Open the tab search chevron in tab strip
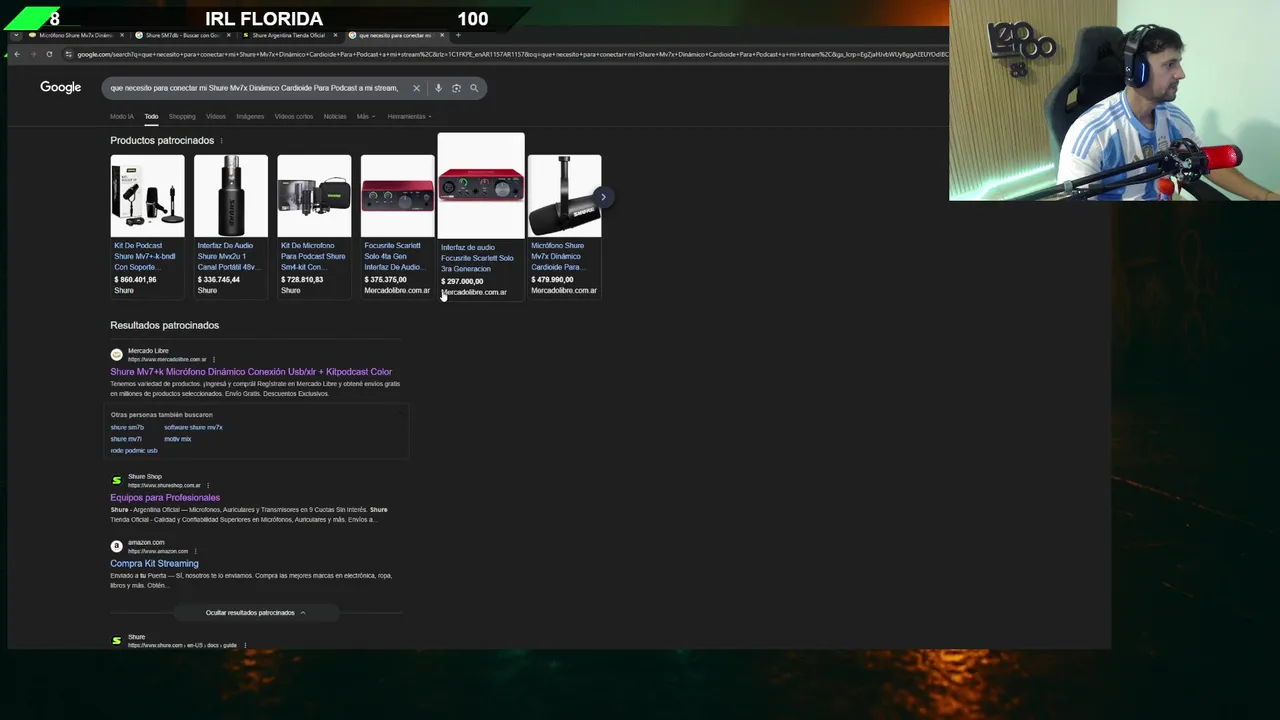The height and width of the screenshot is (720, 1280). tap(16, 35)
